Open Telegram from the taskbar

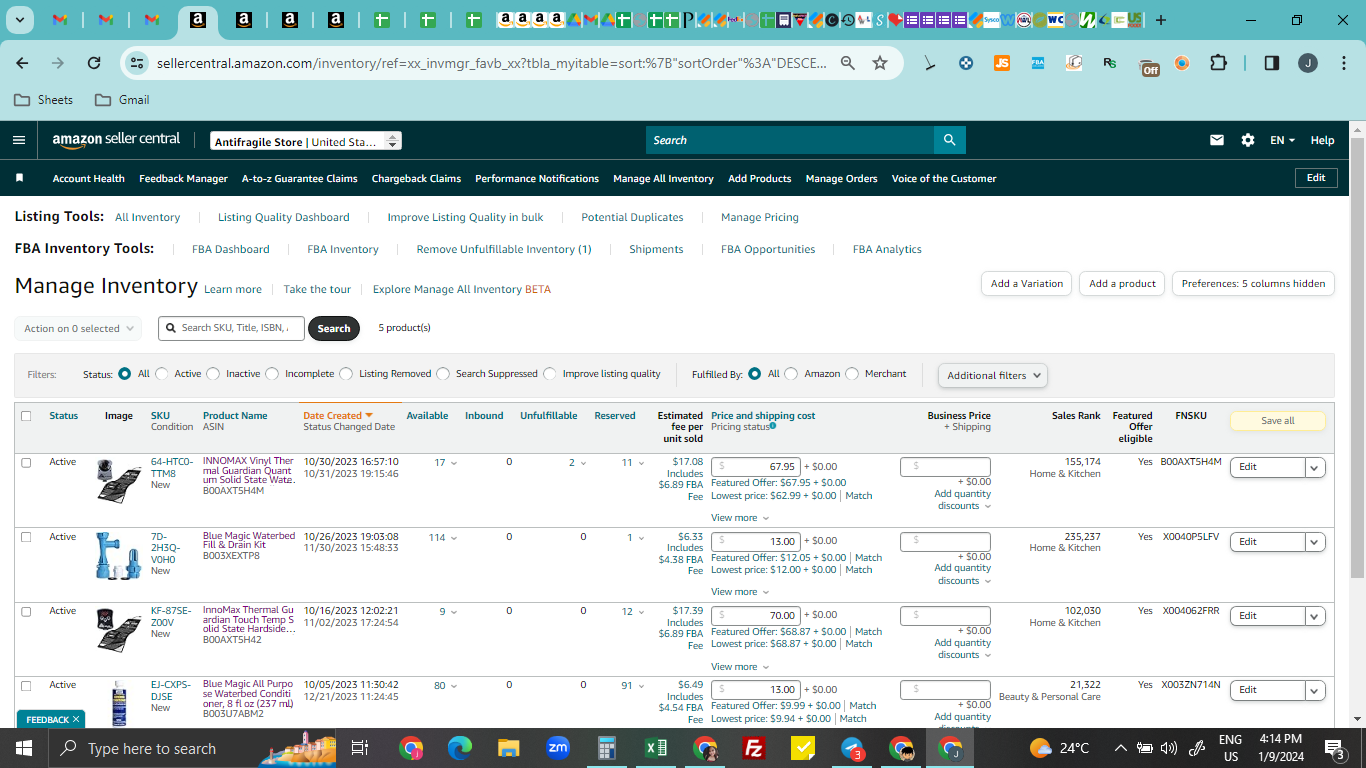click(852, 748)
